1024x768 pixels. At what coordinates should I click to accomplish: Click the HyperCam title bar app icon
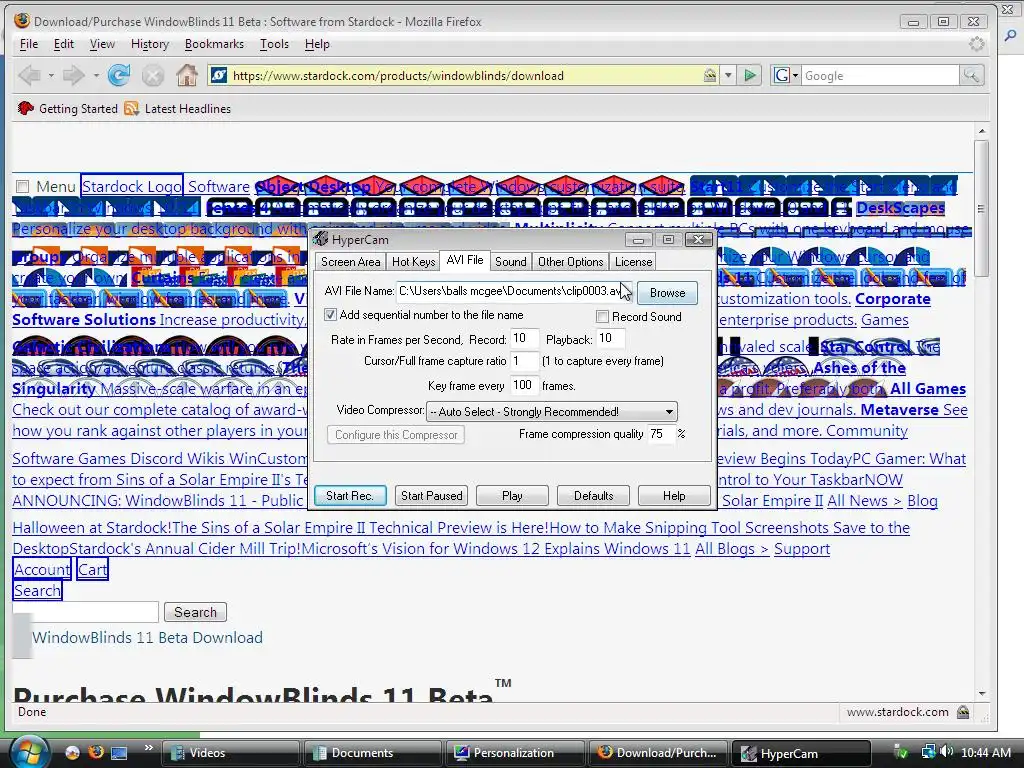pos(320,240)
